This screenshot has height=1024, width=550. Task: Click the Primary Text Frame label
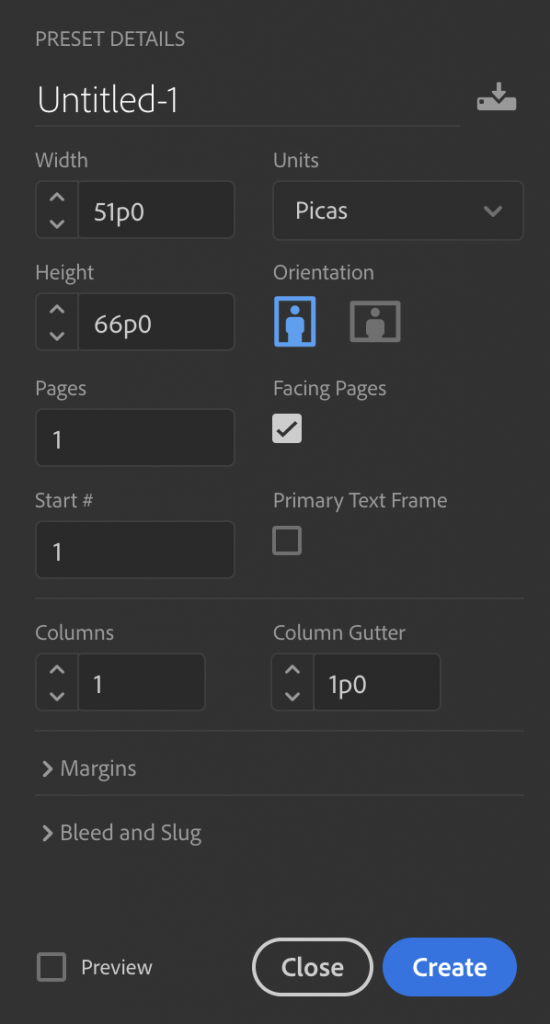360,501
